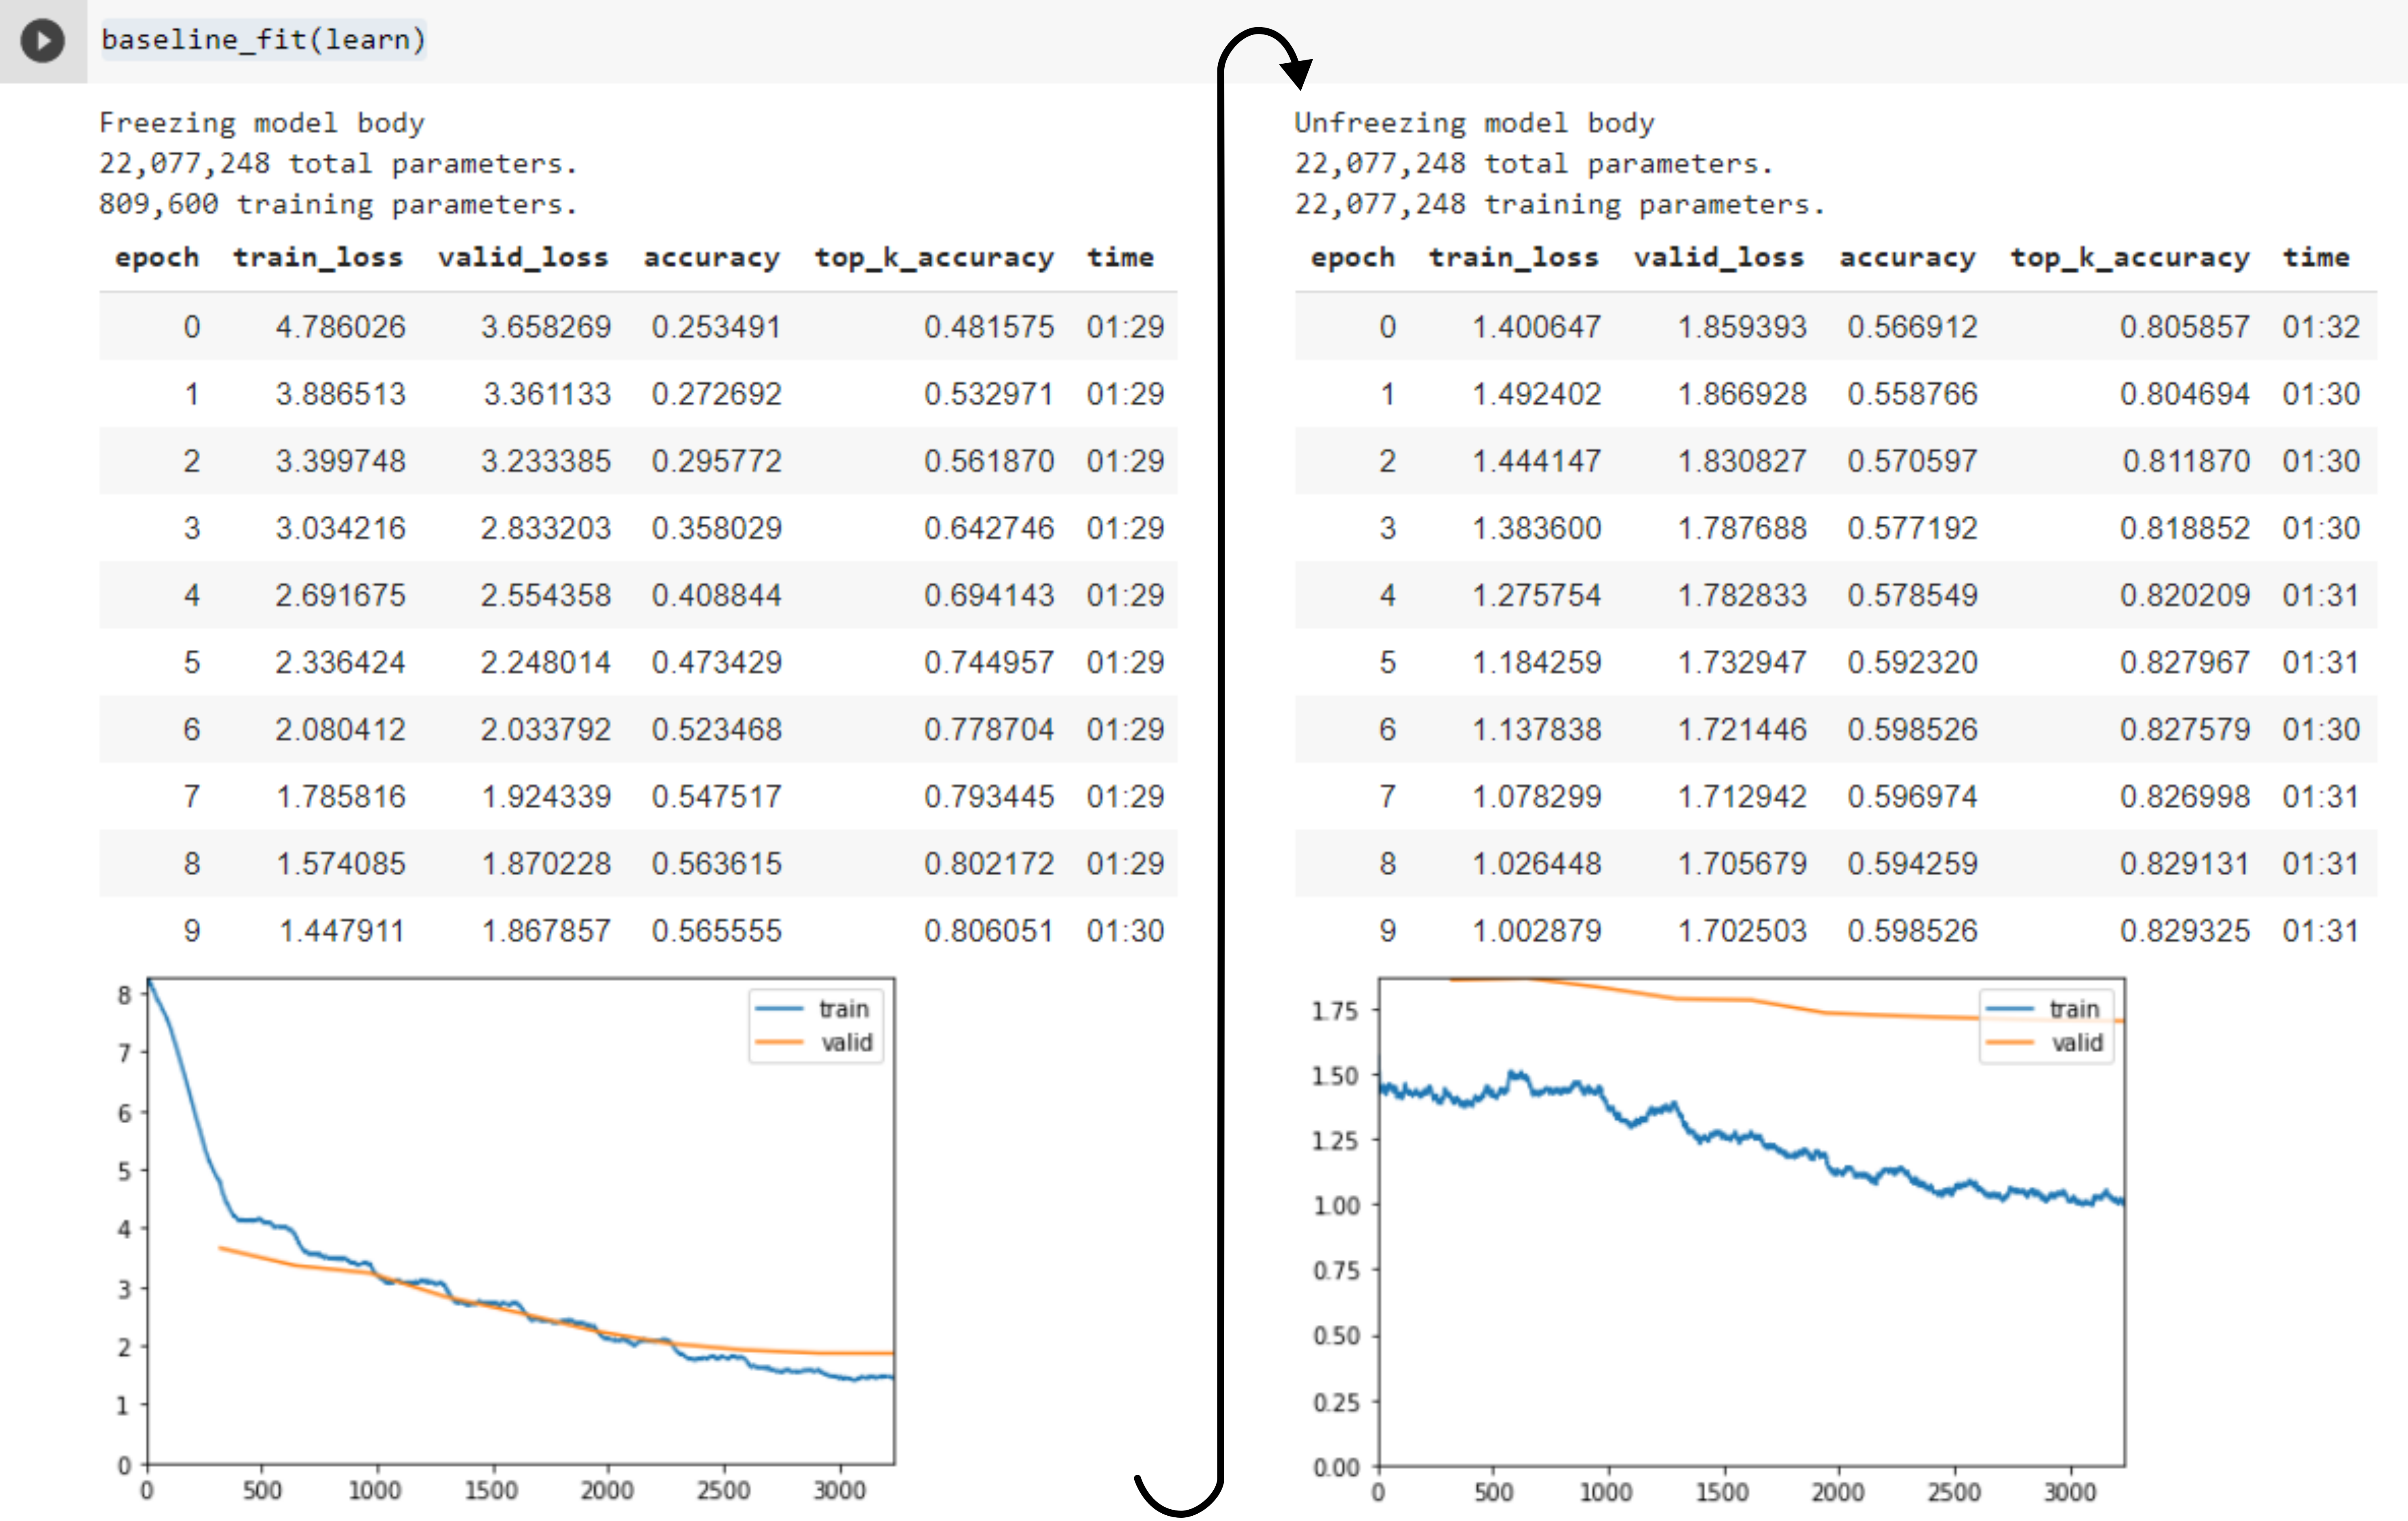Click the left table's accuracy column header

pyautogui.click(x=711, y=258)
